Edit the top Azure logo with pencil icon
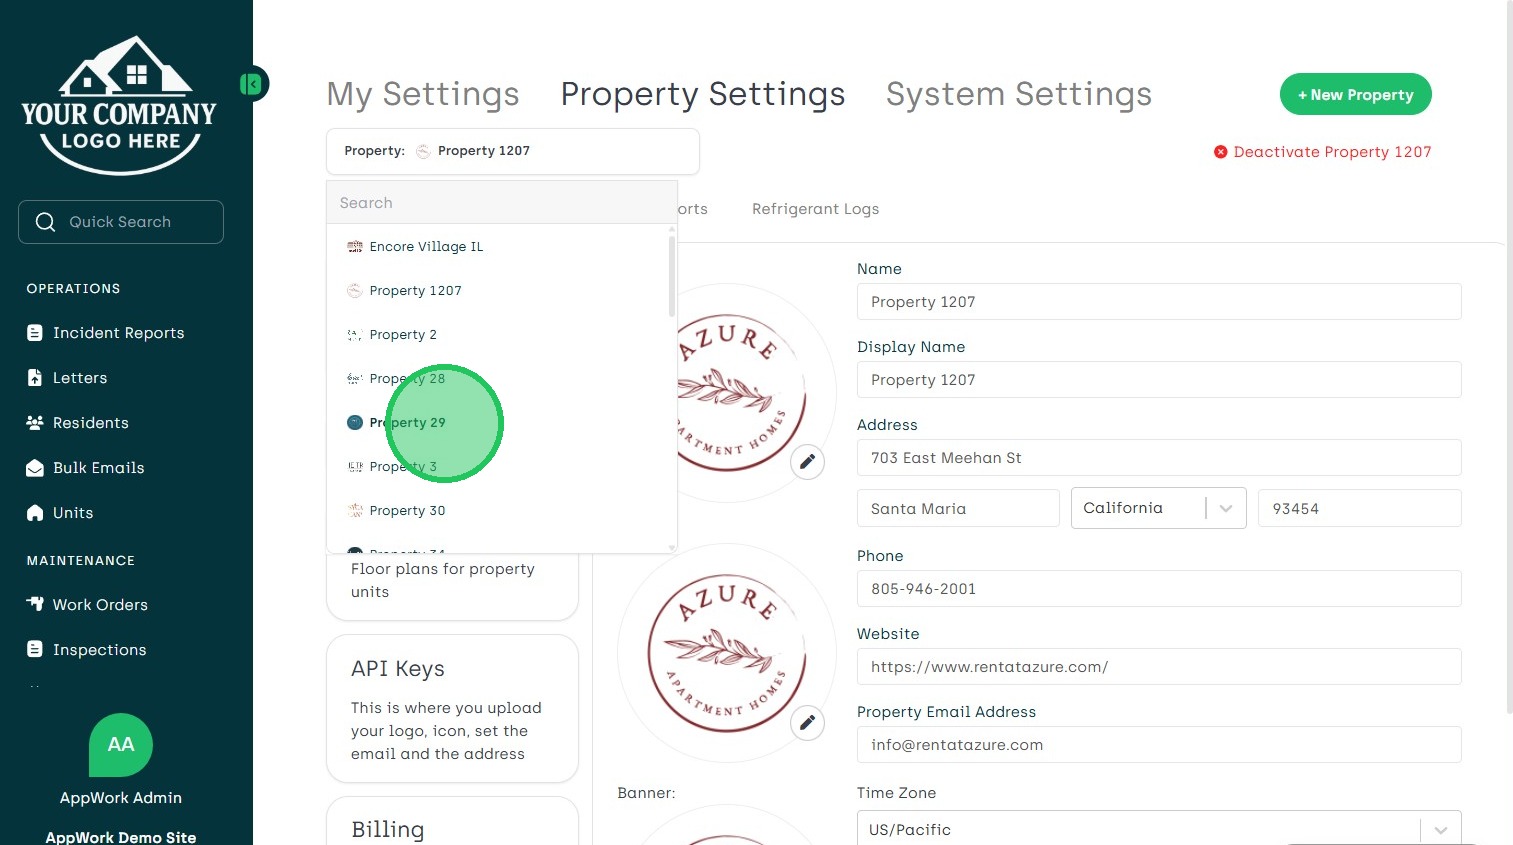 [807, 462]
